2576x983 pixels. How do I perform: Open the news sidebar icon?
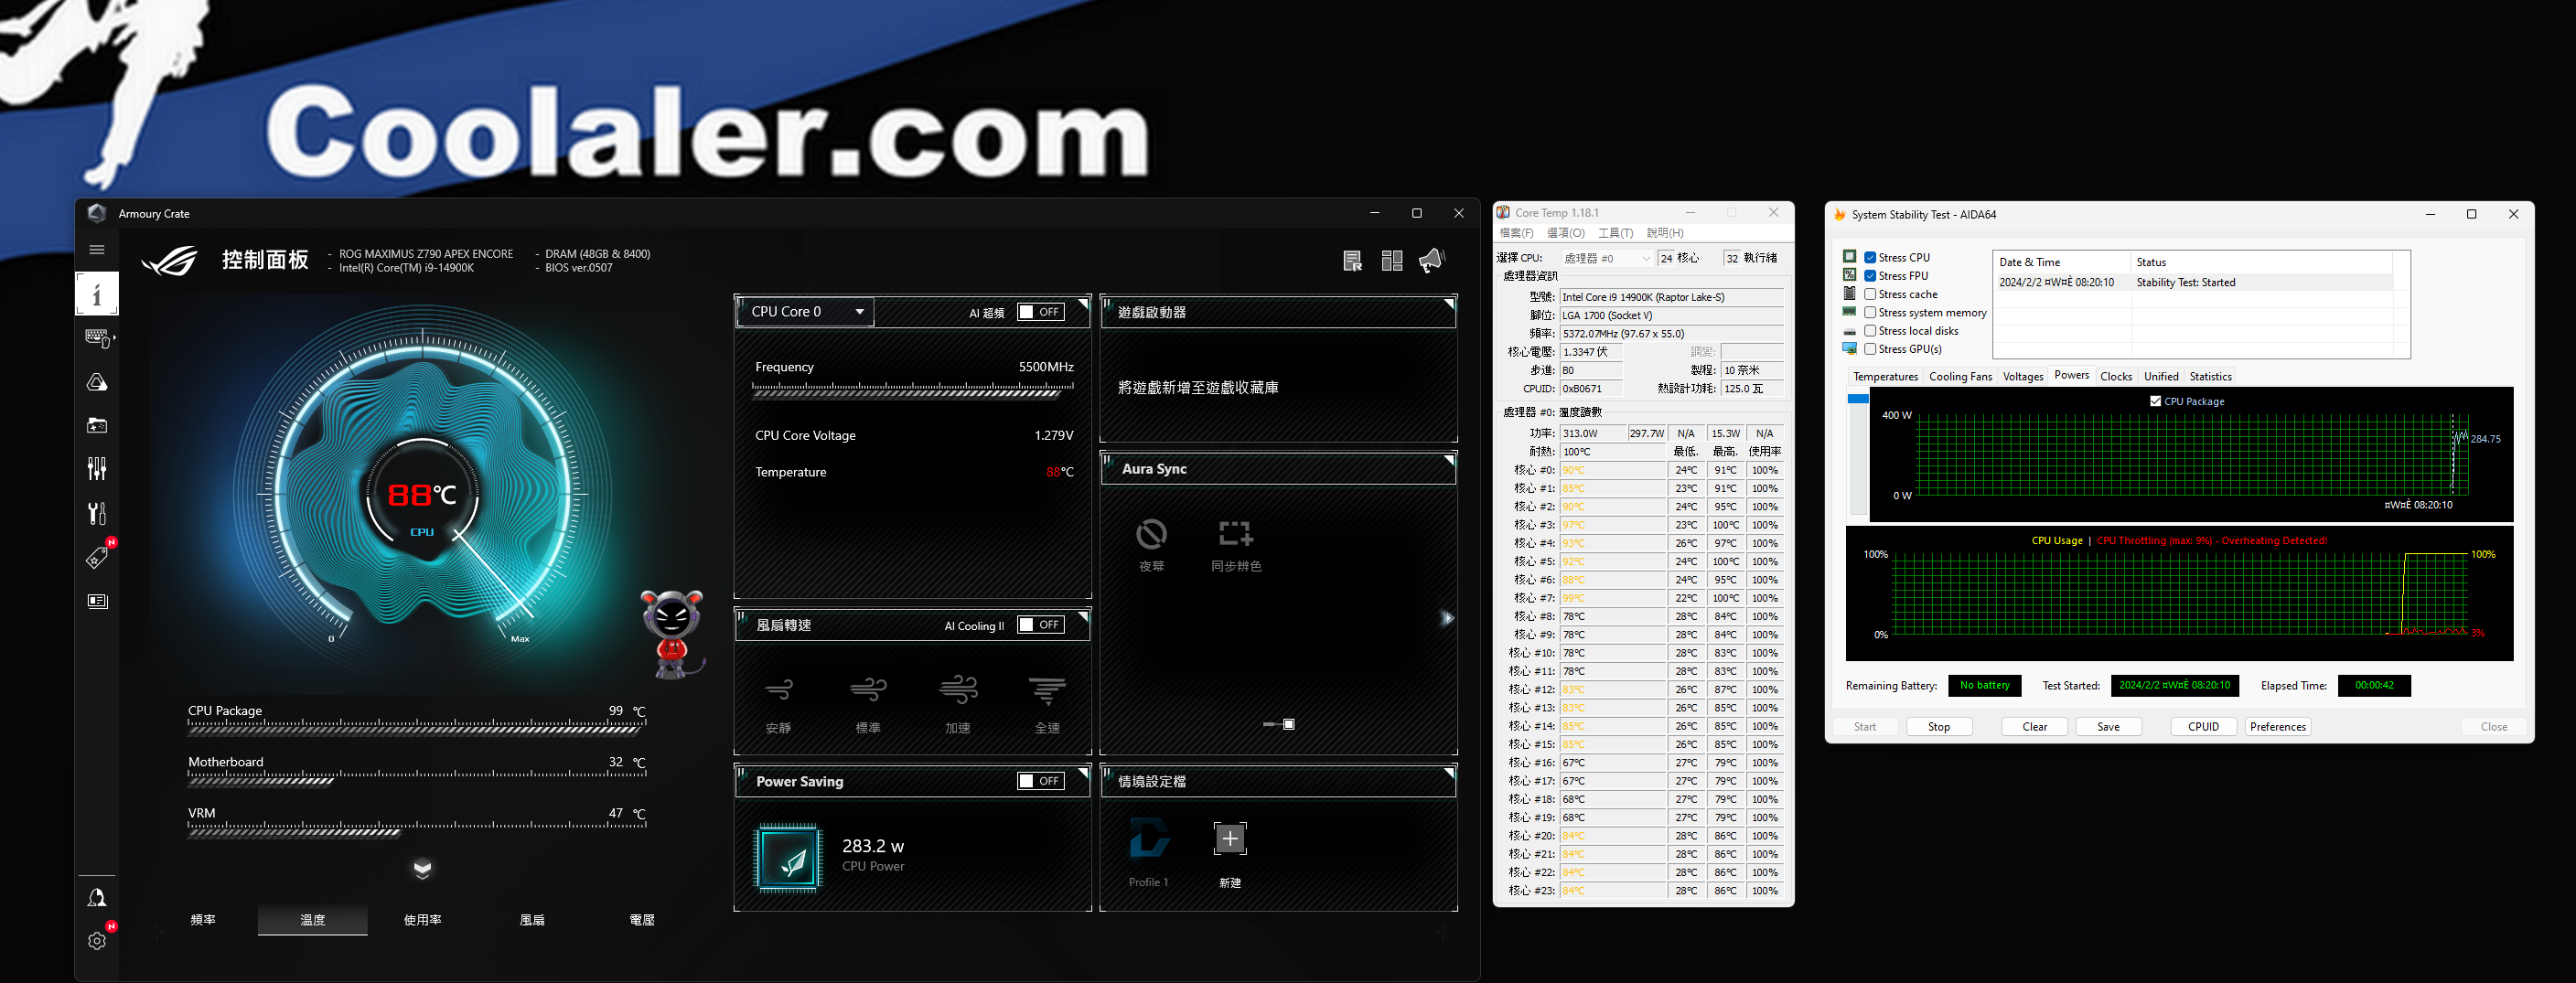point(97,601)
